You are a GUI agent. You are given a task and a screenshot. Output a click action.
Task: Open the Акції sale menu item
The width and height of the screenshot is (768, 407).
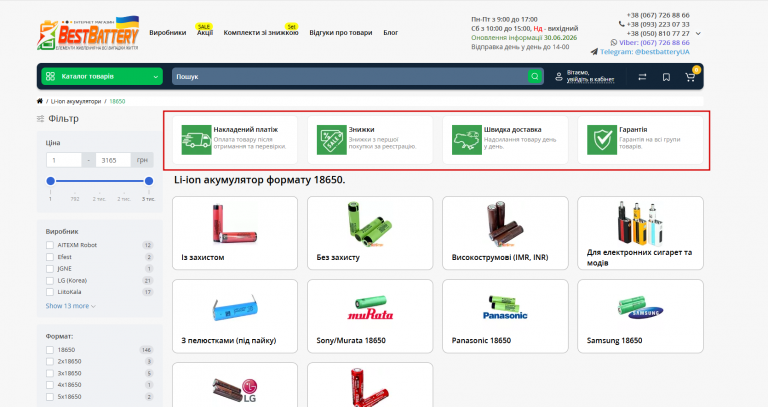[x=205, y=32]
